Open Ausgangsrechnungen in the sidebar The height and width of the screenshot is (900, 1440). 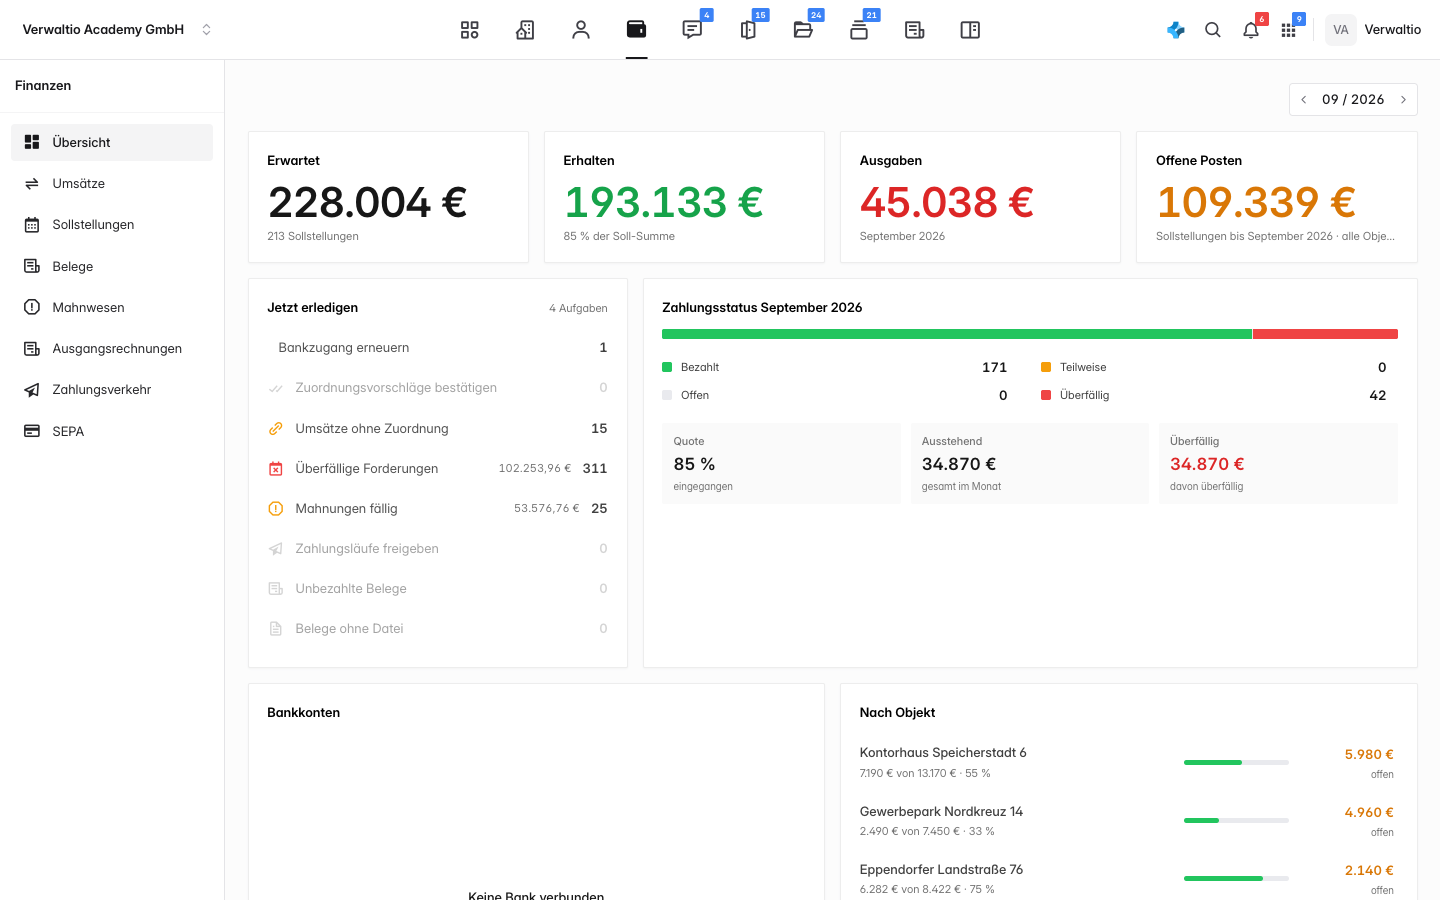tap(112, 348)
